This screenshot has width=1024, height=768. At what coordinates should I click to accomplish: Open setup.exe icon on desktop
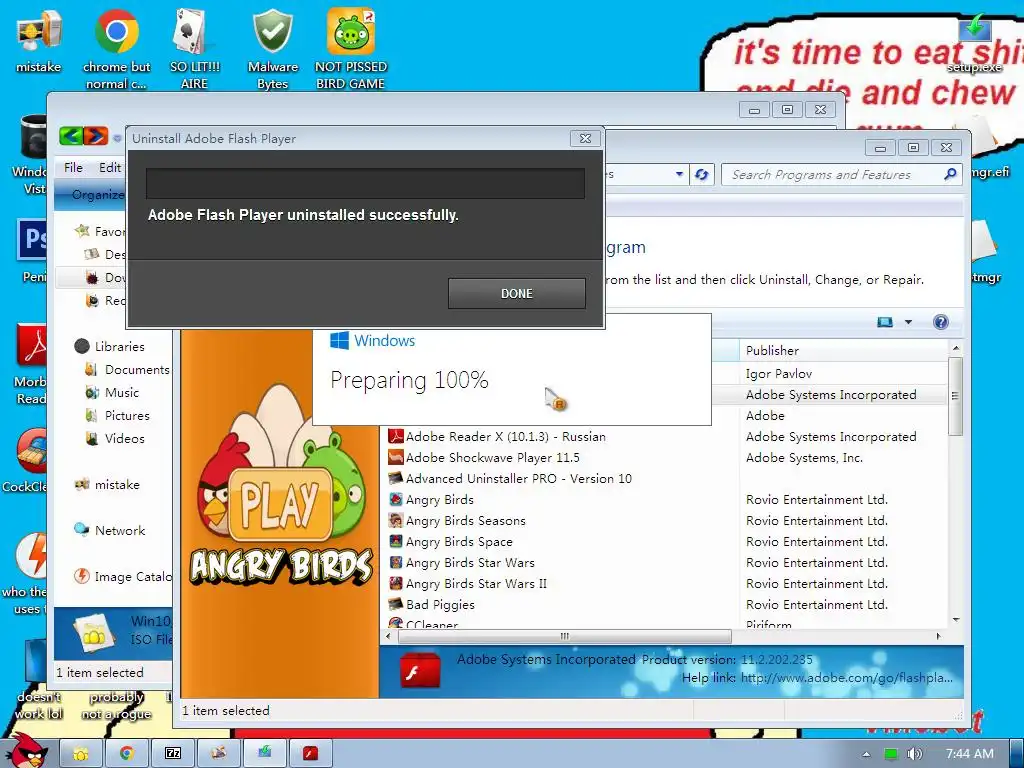coord(974,42)
